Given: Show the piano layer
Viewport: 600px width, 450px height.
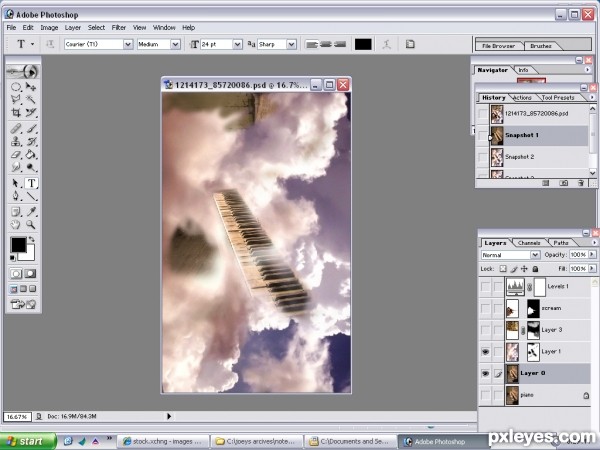Looking at the screenshot, I should 485,395.
